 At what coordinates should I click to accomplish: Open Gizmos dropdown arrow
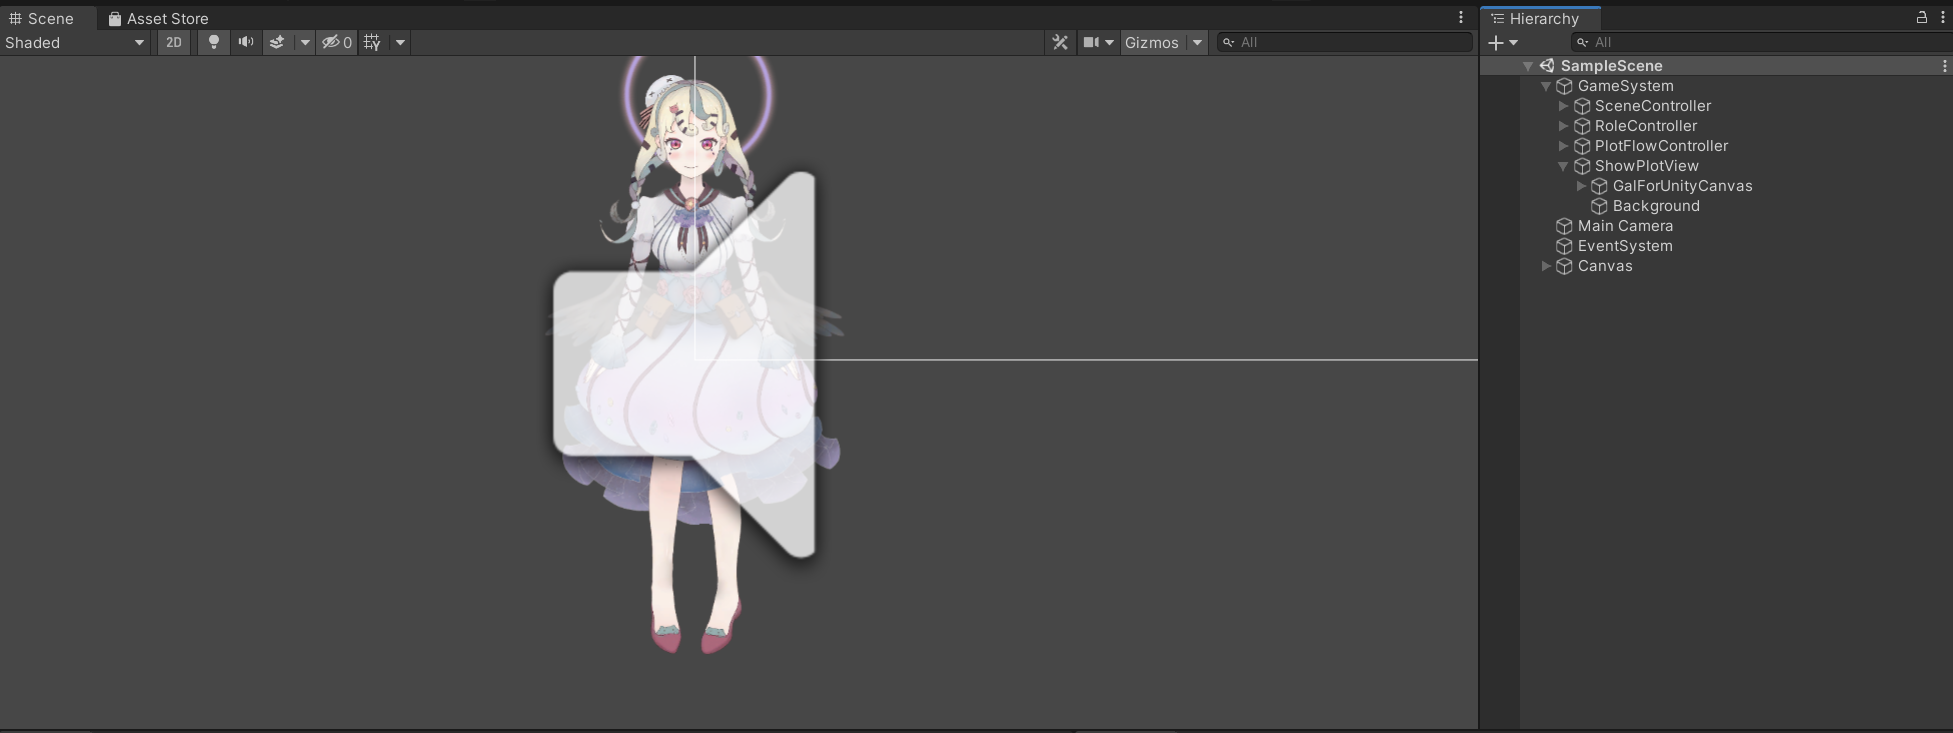pyautogui.click(x=1197, y=42)
